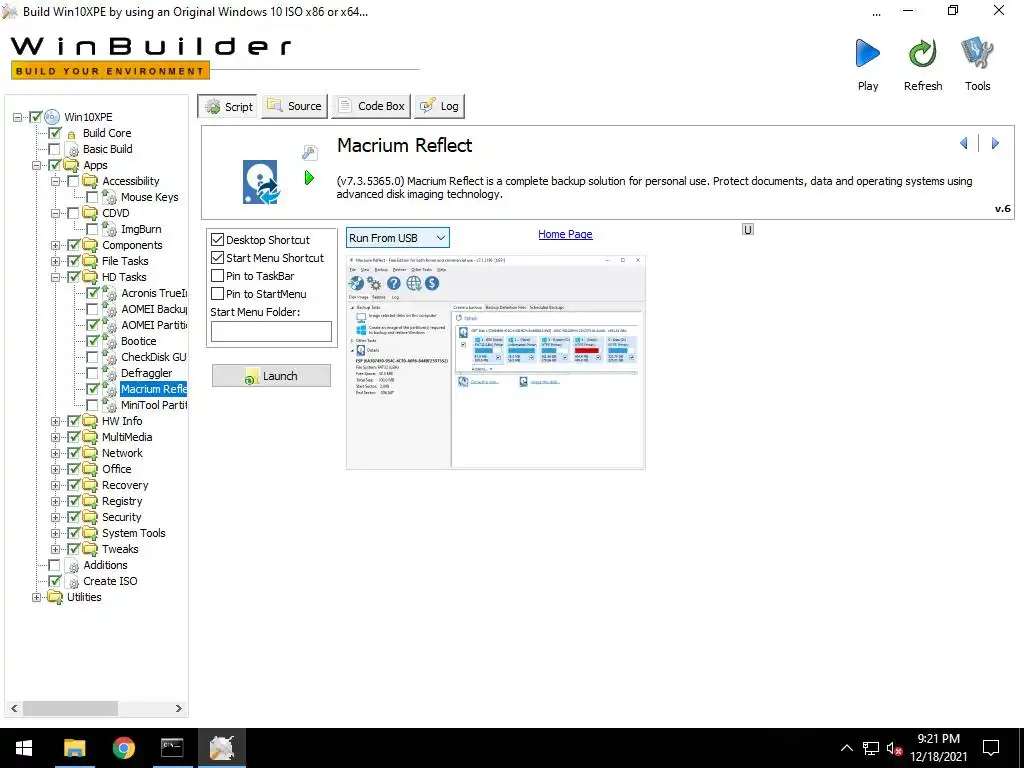
Task: Select the Office tree item
Action: [116, 469]
